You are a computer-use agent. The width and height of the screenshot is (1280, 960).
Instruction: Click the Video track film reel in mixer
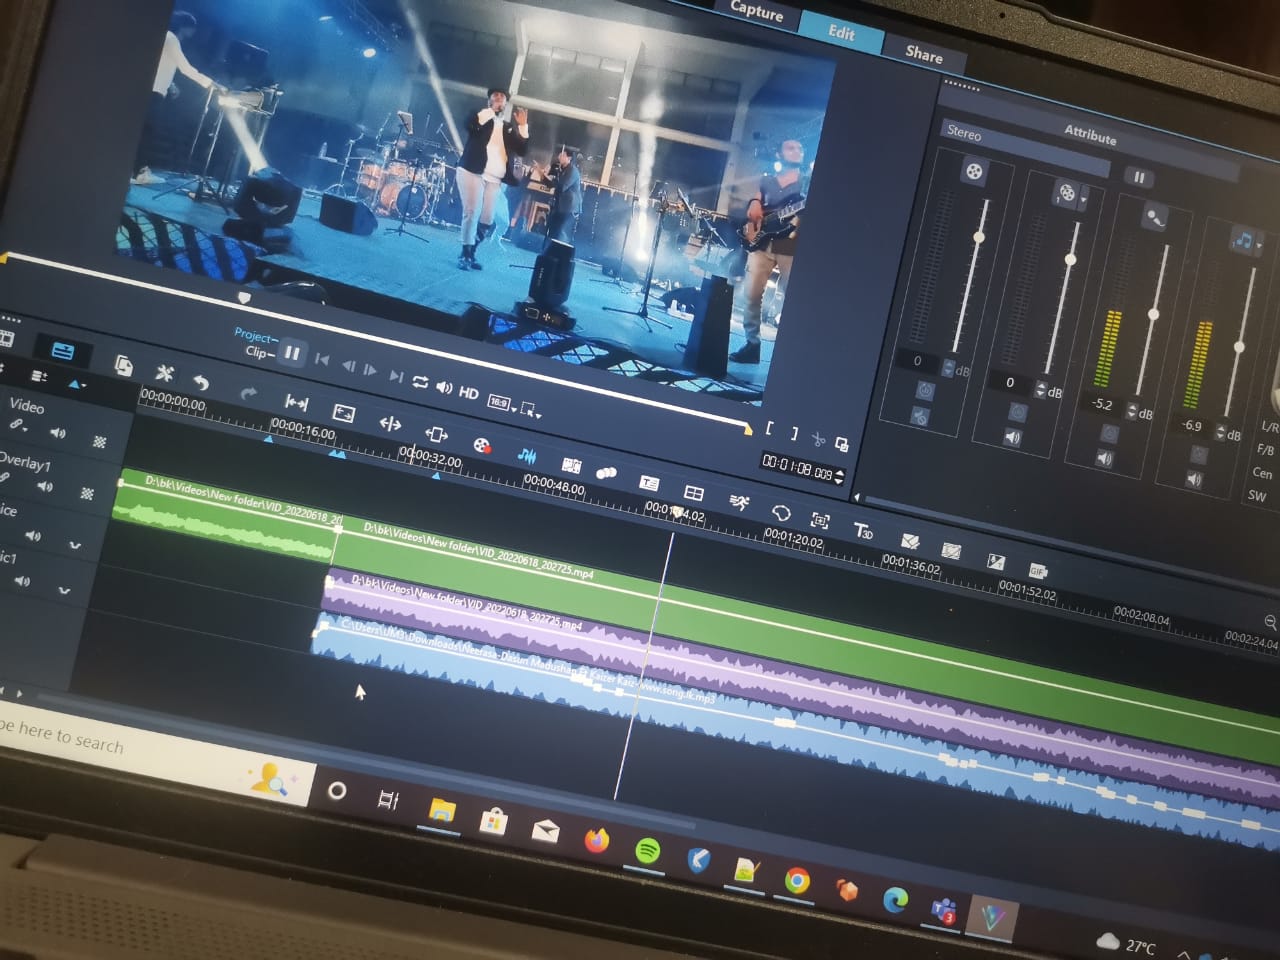point(974,171)
